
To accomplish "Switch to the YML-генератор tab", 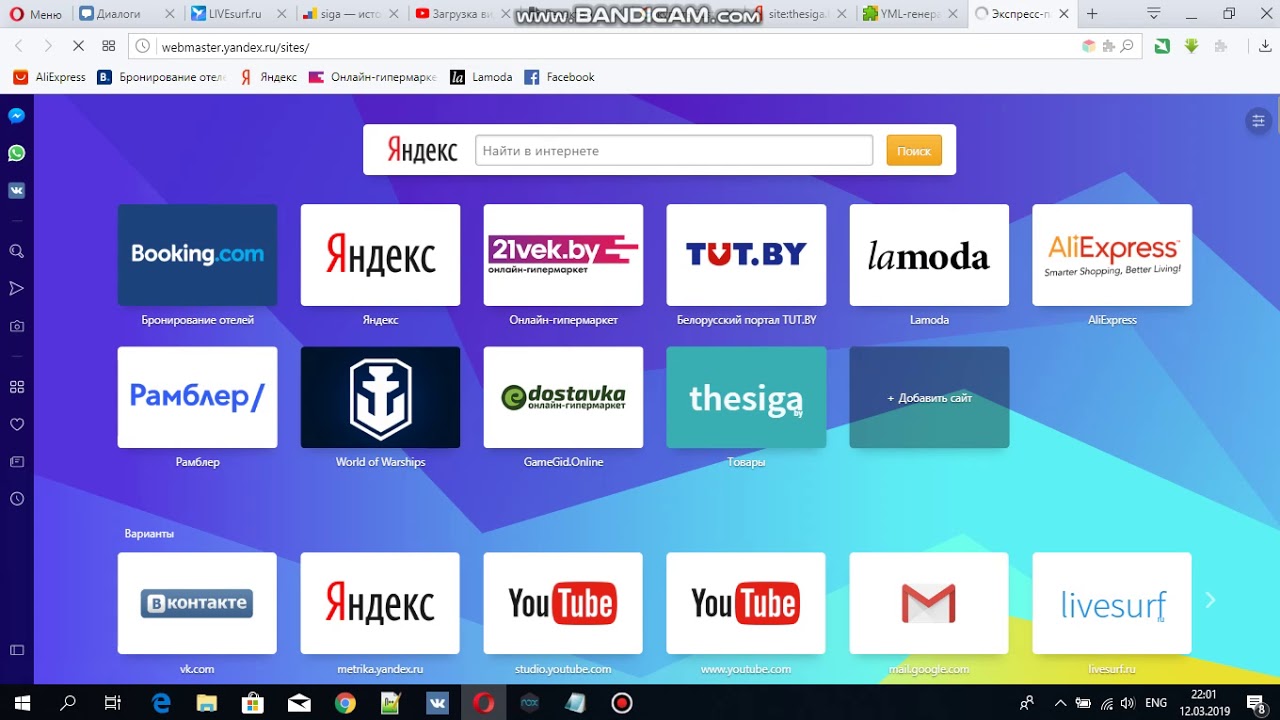I will click(911, 14).
